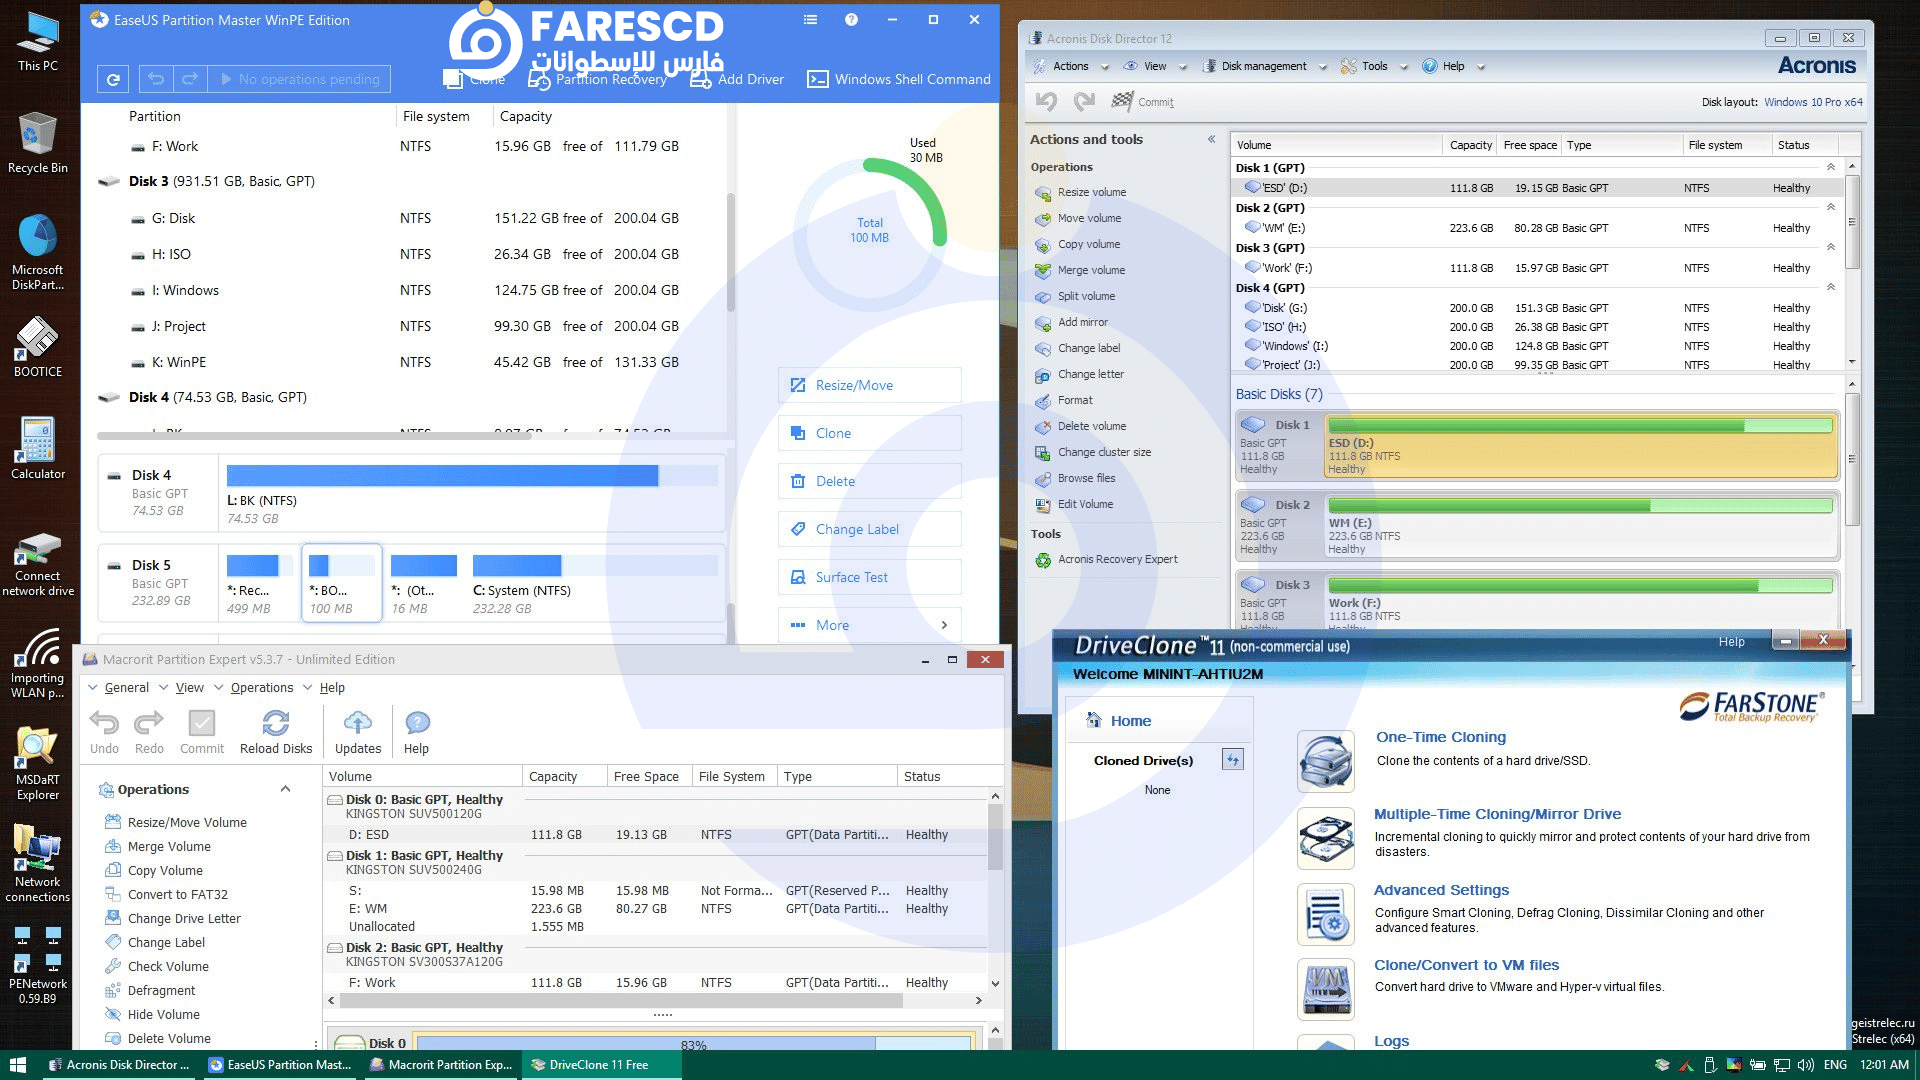1920x1080 pixels.
Task: Click Resize volume in Acronis operations
Action: pyautogui.click(x=1092, y=192)
